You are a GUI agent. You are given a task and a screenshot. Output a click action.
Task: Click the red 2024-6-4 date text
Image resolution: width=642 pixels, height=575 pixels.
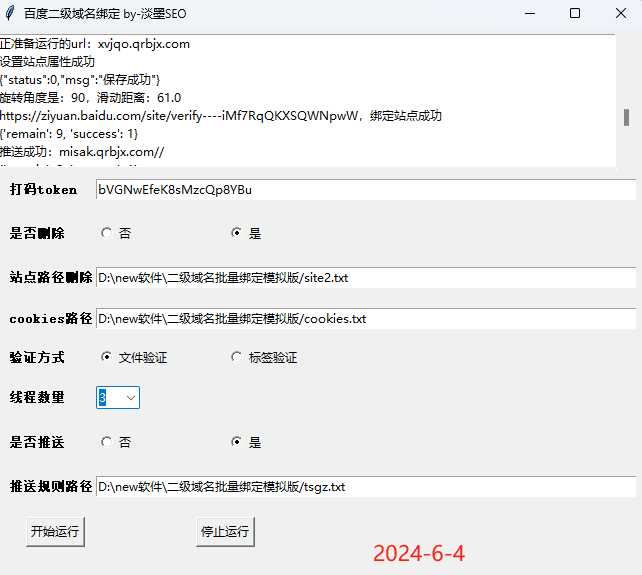coord(419,553)
